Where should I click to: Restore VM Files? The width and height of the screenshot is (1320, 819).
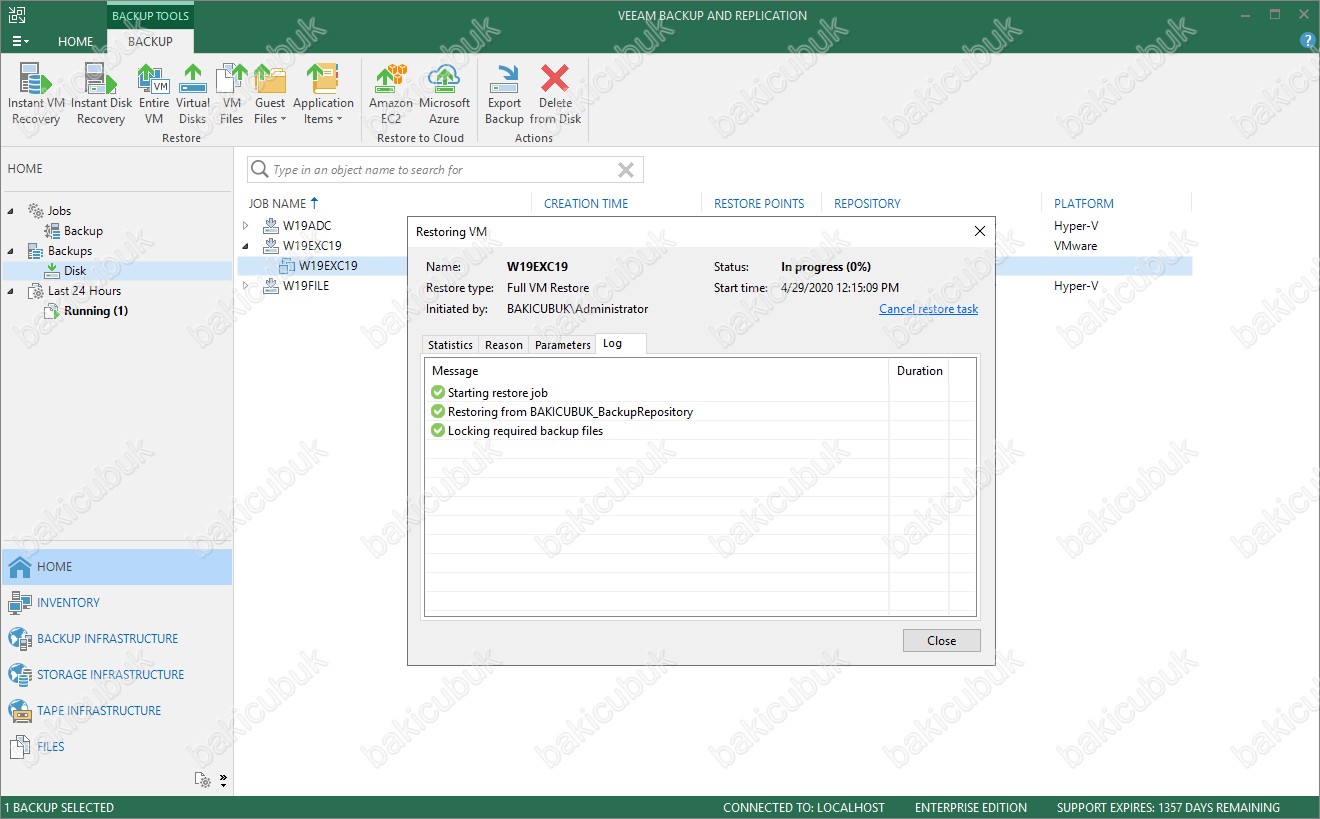click(232, 94)
